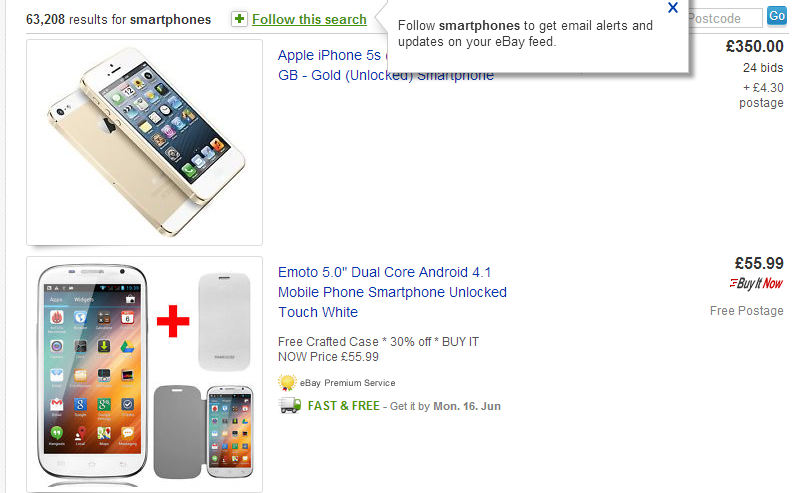Open the Emoto white phone product thumbnail

point(144,374)
